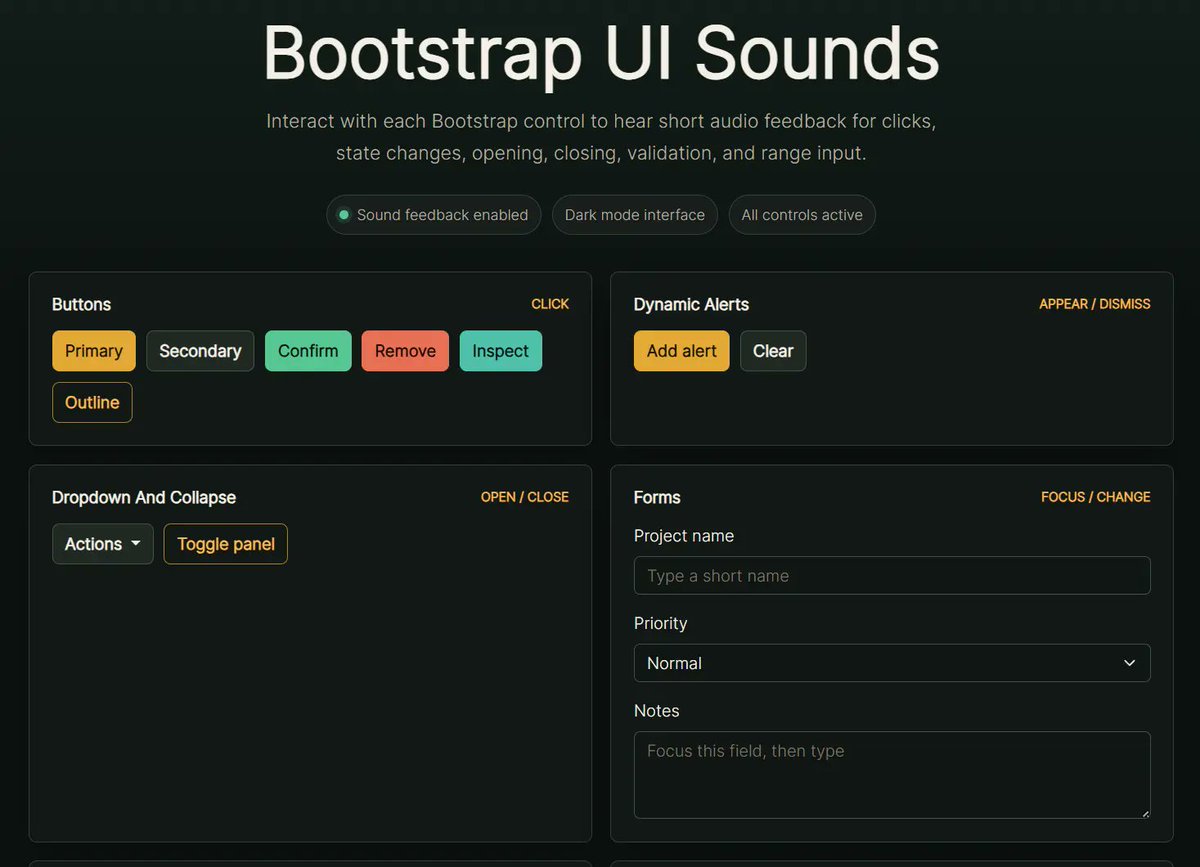Focus the Project name input field
Image resolution: width=1200 pixels, height=867 pixels.
[x=892, y=576]
